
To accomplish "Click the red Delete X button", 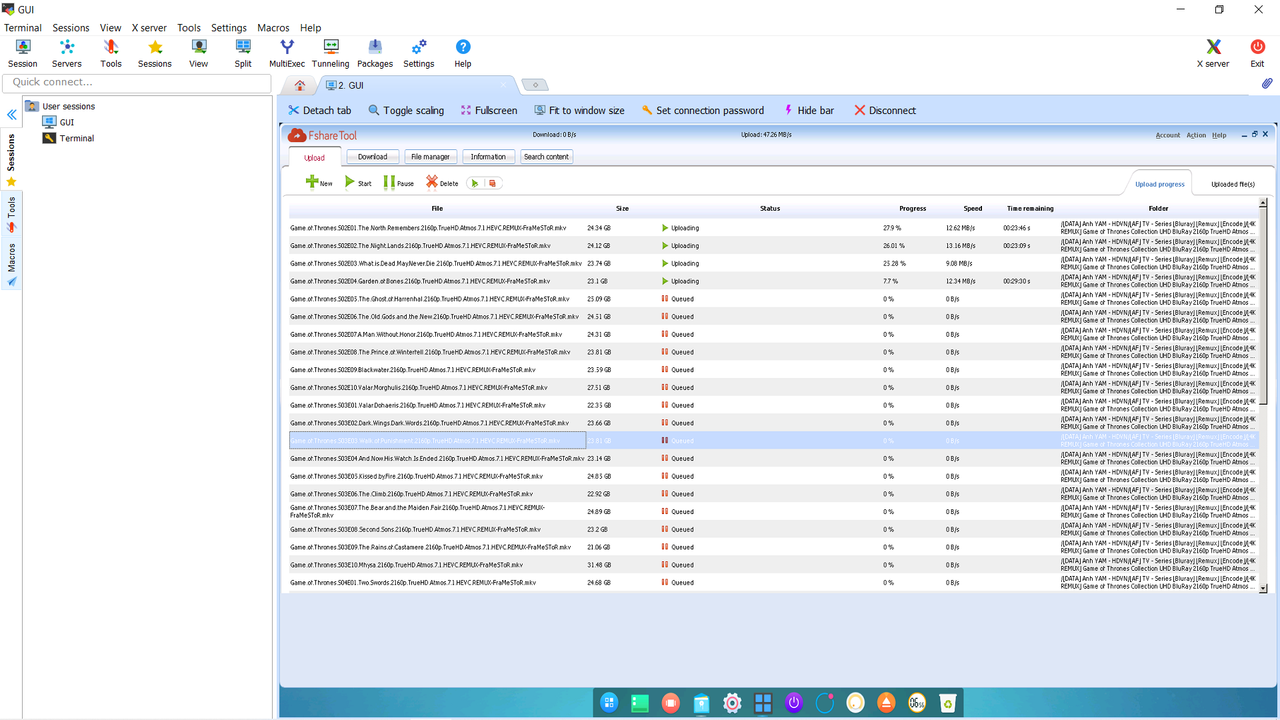I will coord(442,182).
